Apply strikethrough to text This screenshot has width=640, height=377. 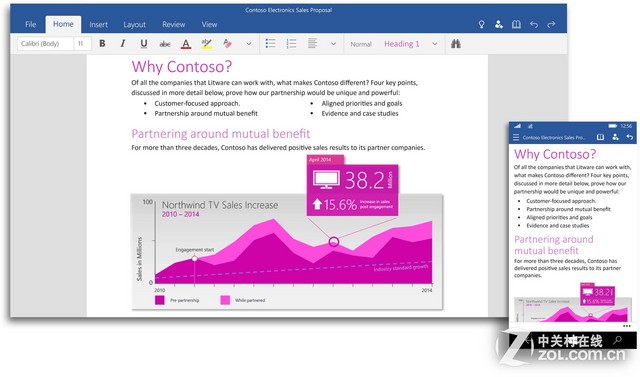pyautogui.click(x=165, y=44)
